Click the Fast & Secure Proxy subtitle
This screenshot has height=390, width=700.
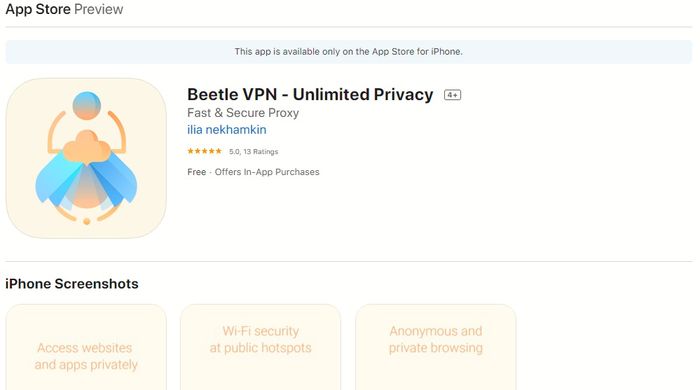(243, 113)
